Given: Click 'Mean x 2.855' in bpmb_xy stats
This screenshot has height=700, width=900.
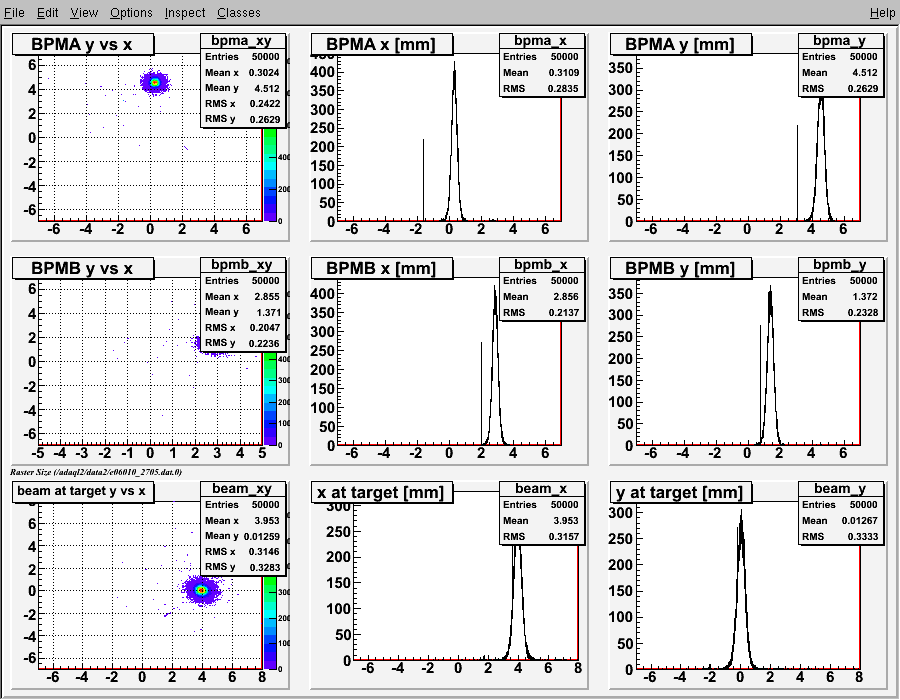Looking at the screenshot, I should (242, 297).
